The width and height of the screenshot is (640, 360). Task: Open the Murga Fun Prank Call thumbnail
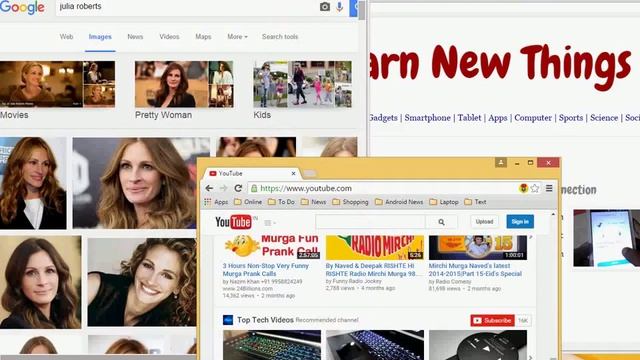pos(271,247)
